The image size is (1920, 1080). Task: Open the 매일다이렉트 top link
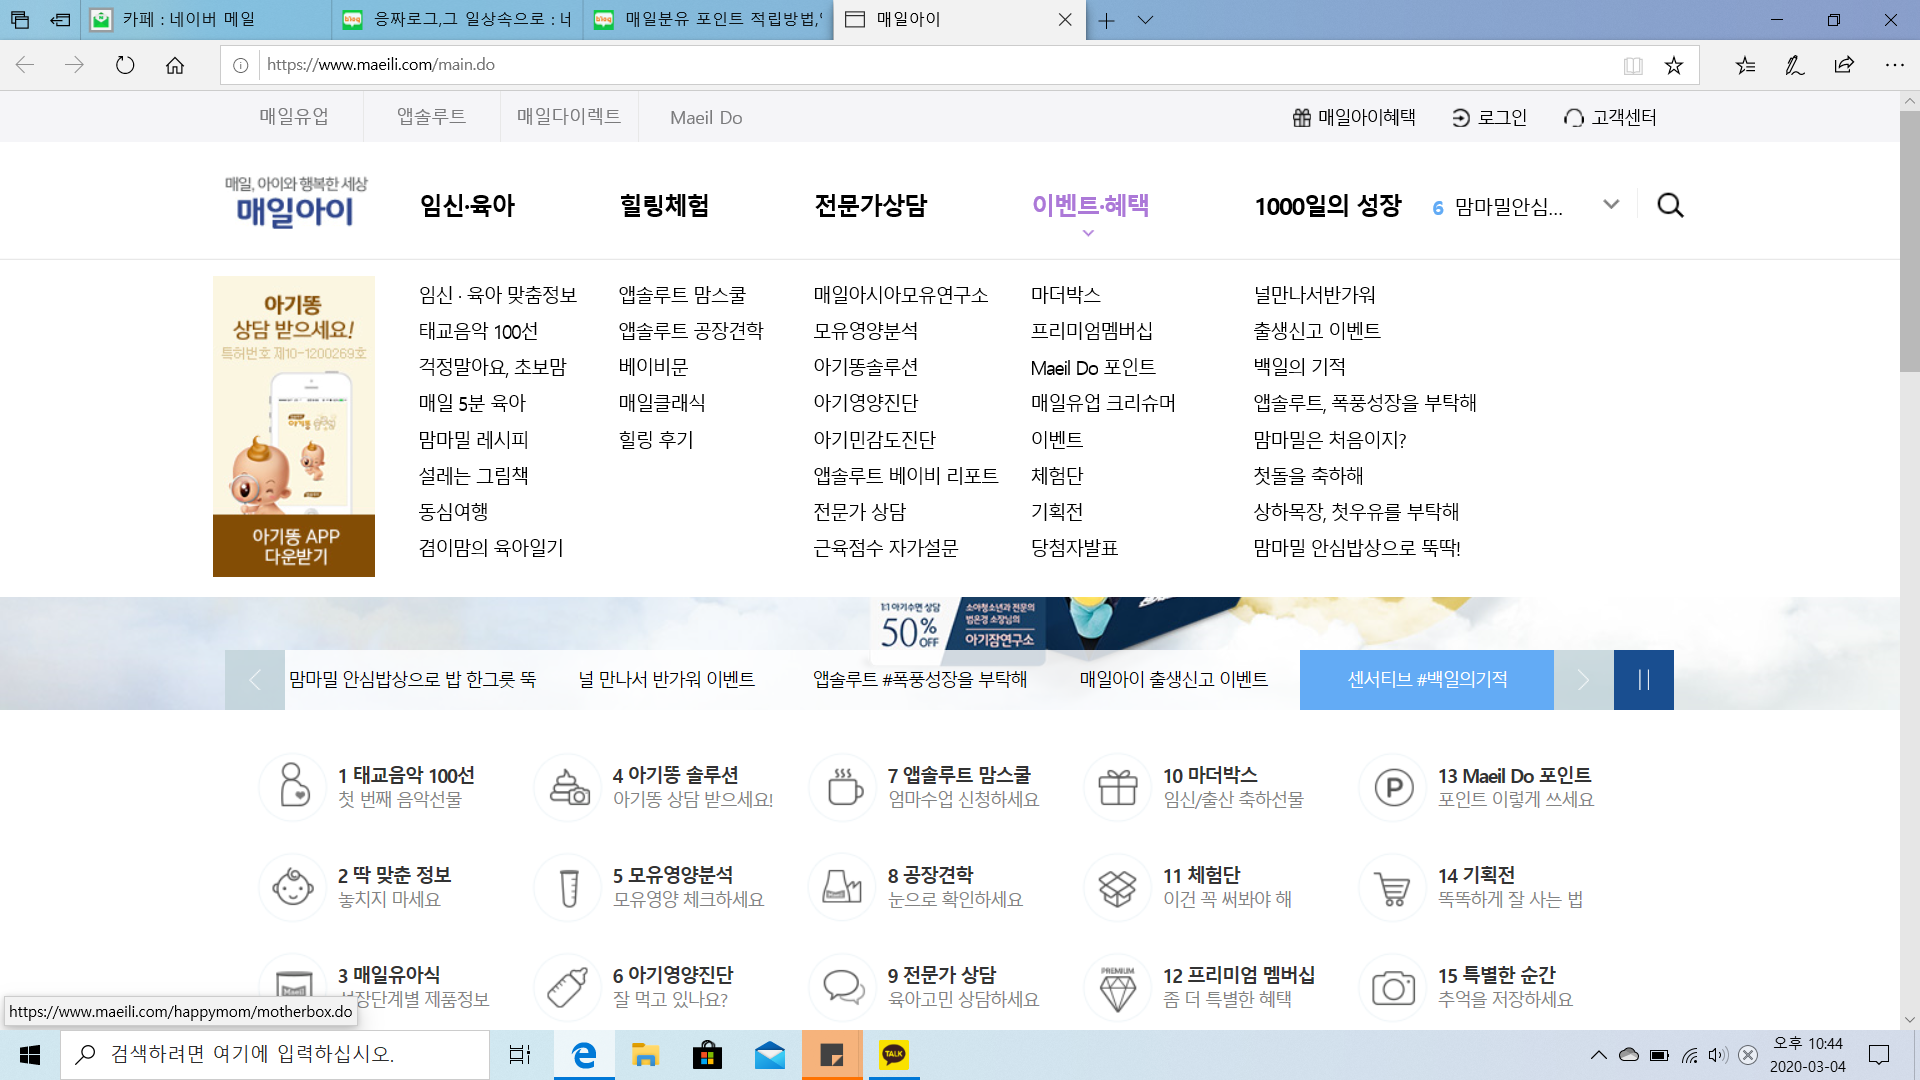pos(569,117)
